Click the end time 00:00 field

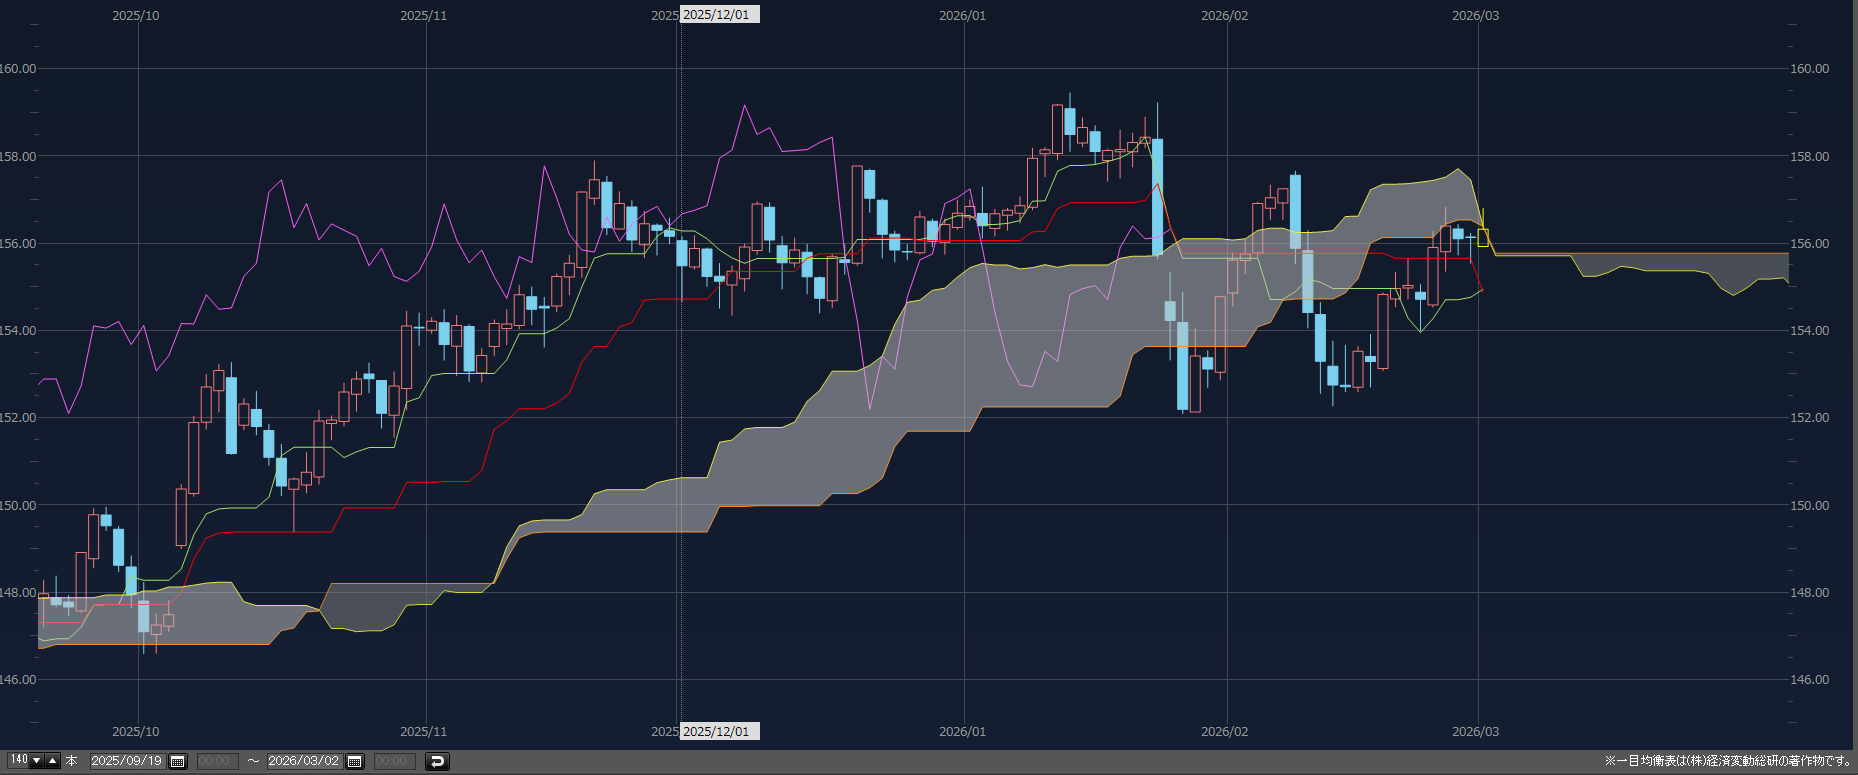392,761
